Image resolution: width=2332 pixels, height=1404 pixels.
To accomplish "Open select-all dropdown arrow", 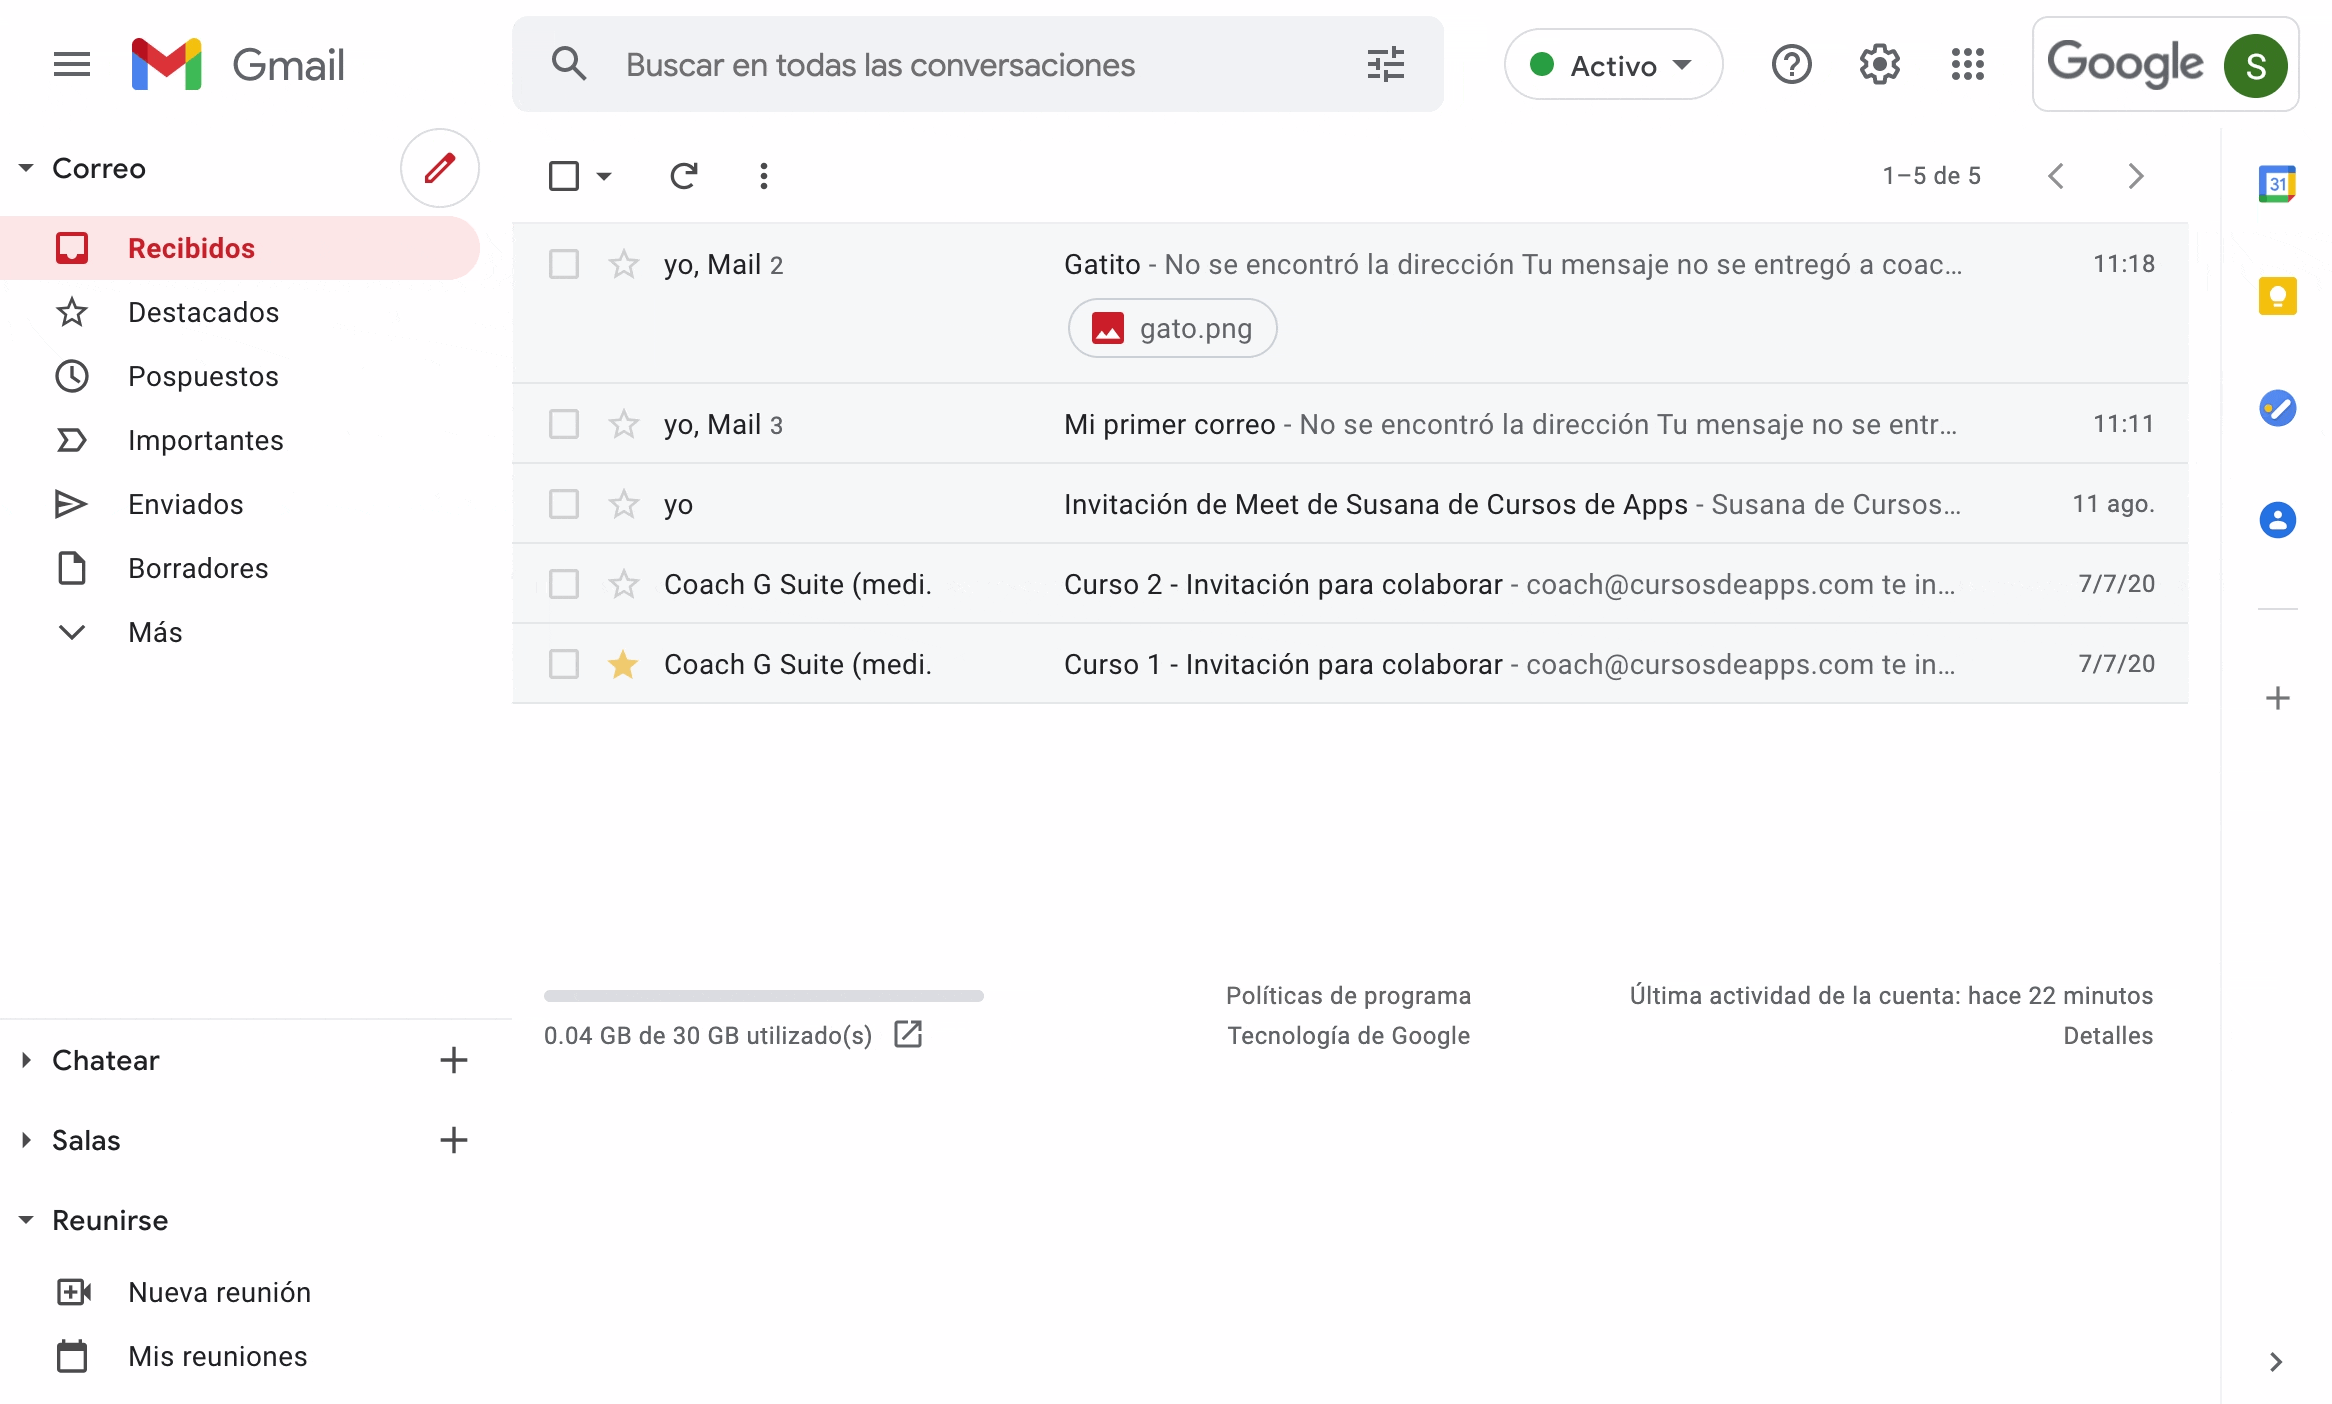I will pyautogui.click(x=604, y=177).
